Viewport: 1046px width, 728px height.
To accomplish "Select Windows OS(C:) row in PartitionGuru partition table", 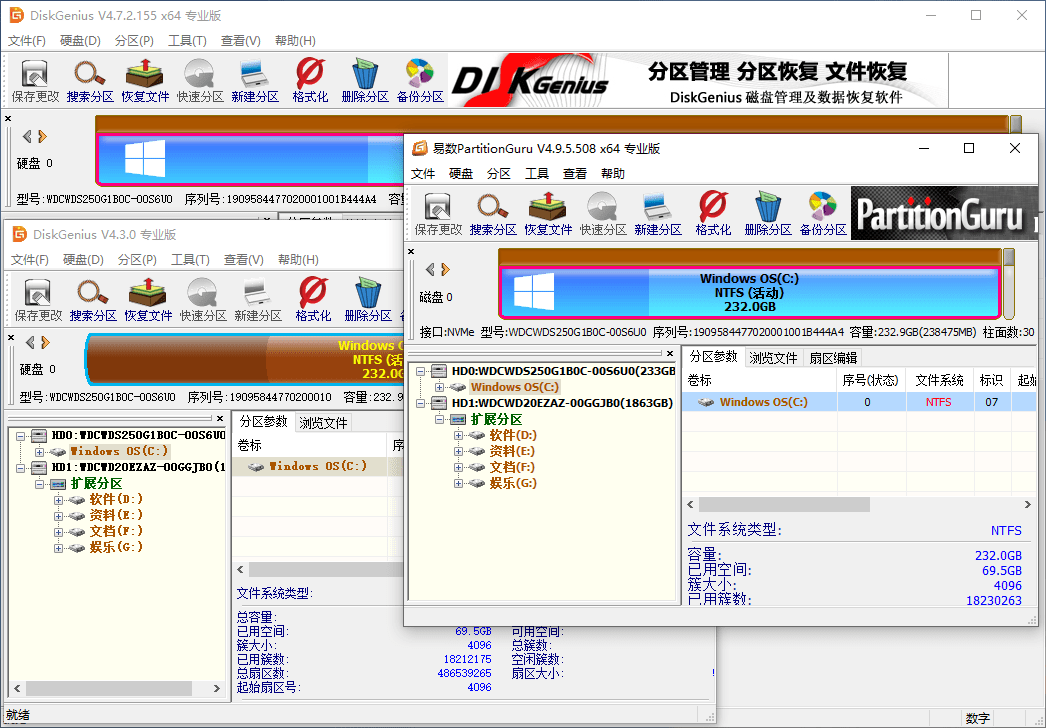I will [x=859, y=402].
